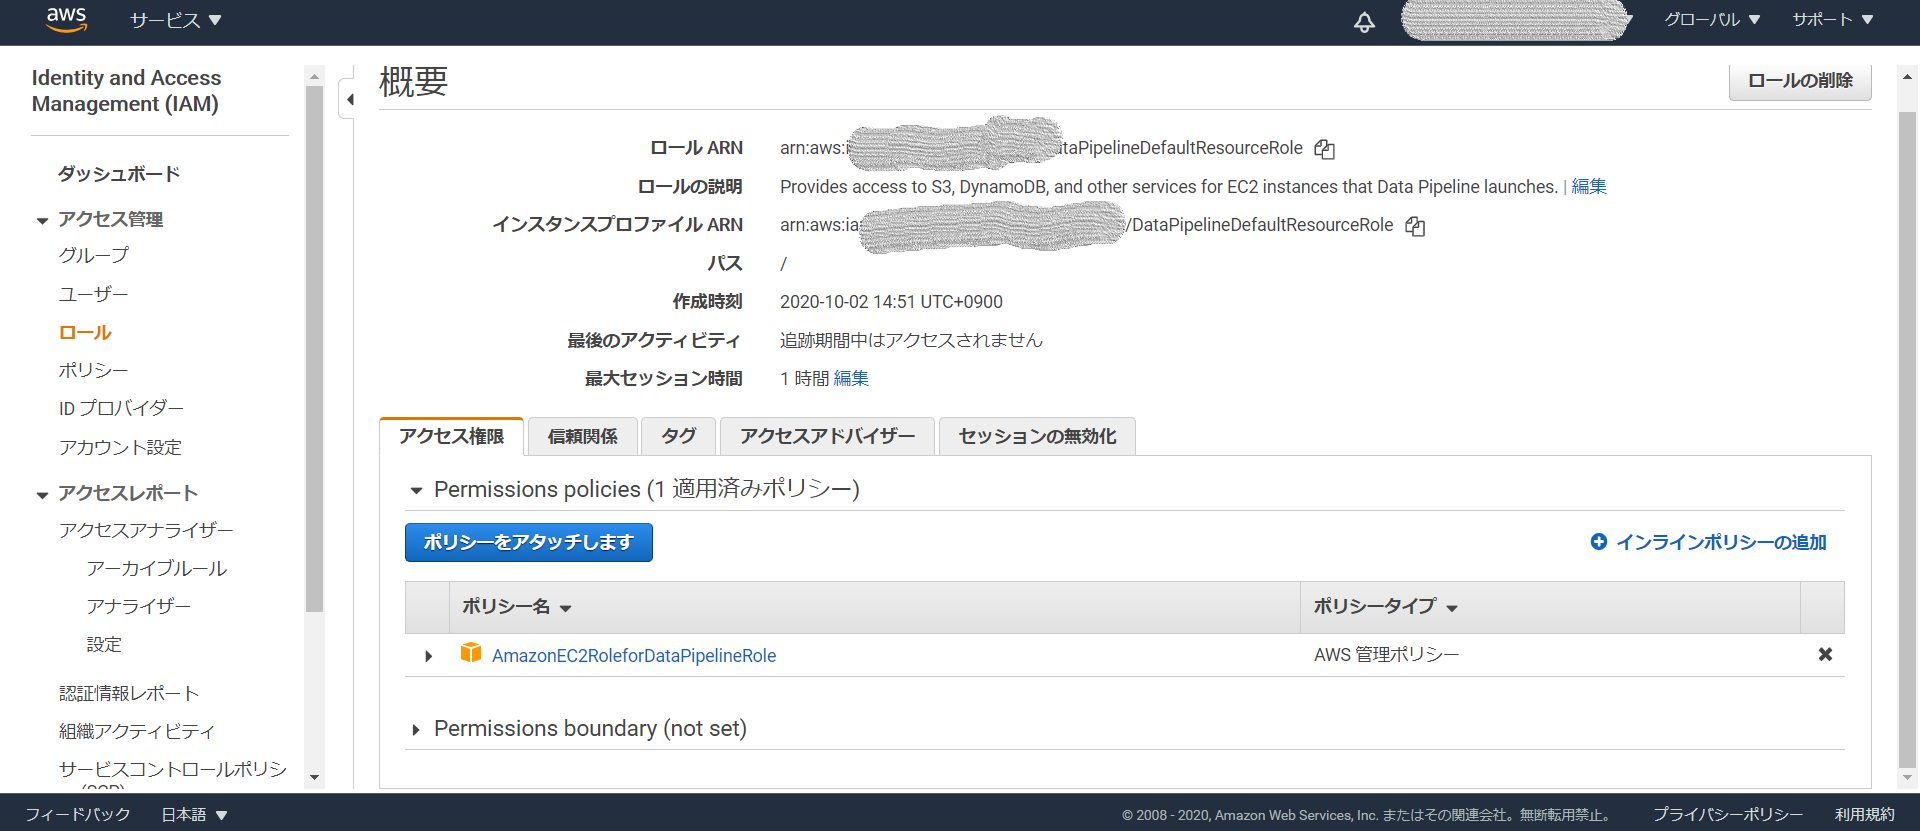This screenshot has height=831, width=1920.
Task: Open アナライザー in the sidebar
Action: pos(139,606)
